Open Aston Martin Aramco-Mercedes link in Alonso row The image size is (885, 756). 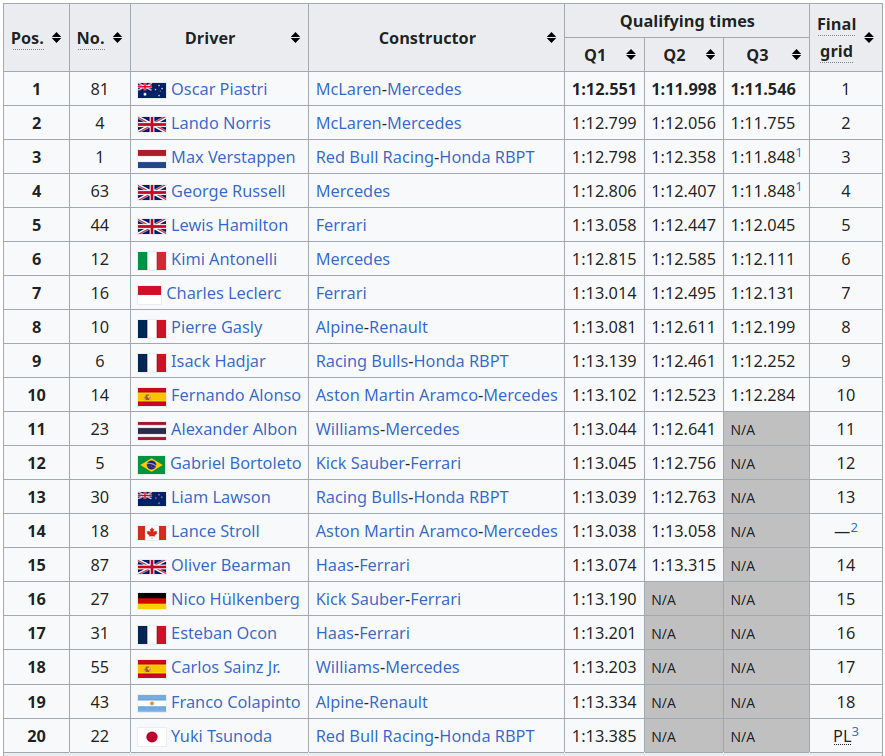coord(436,395)
